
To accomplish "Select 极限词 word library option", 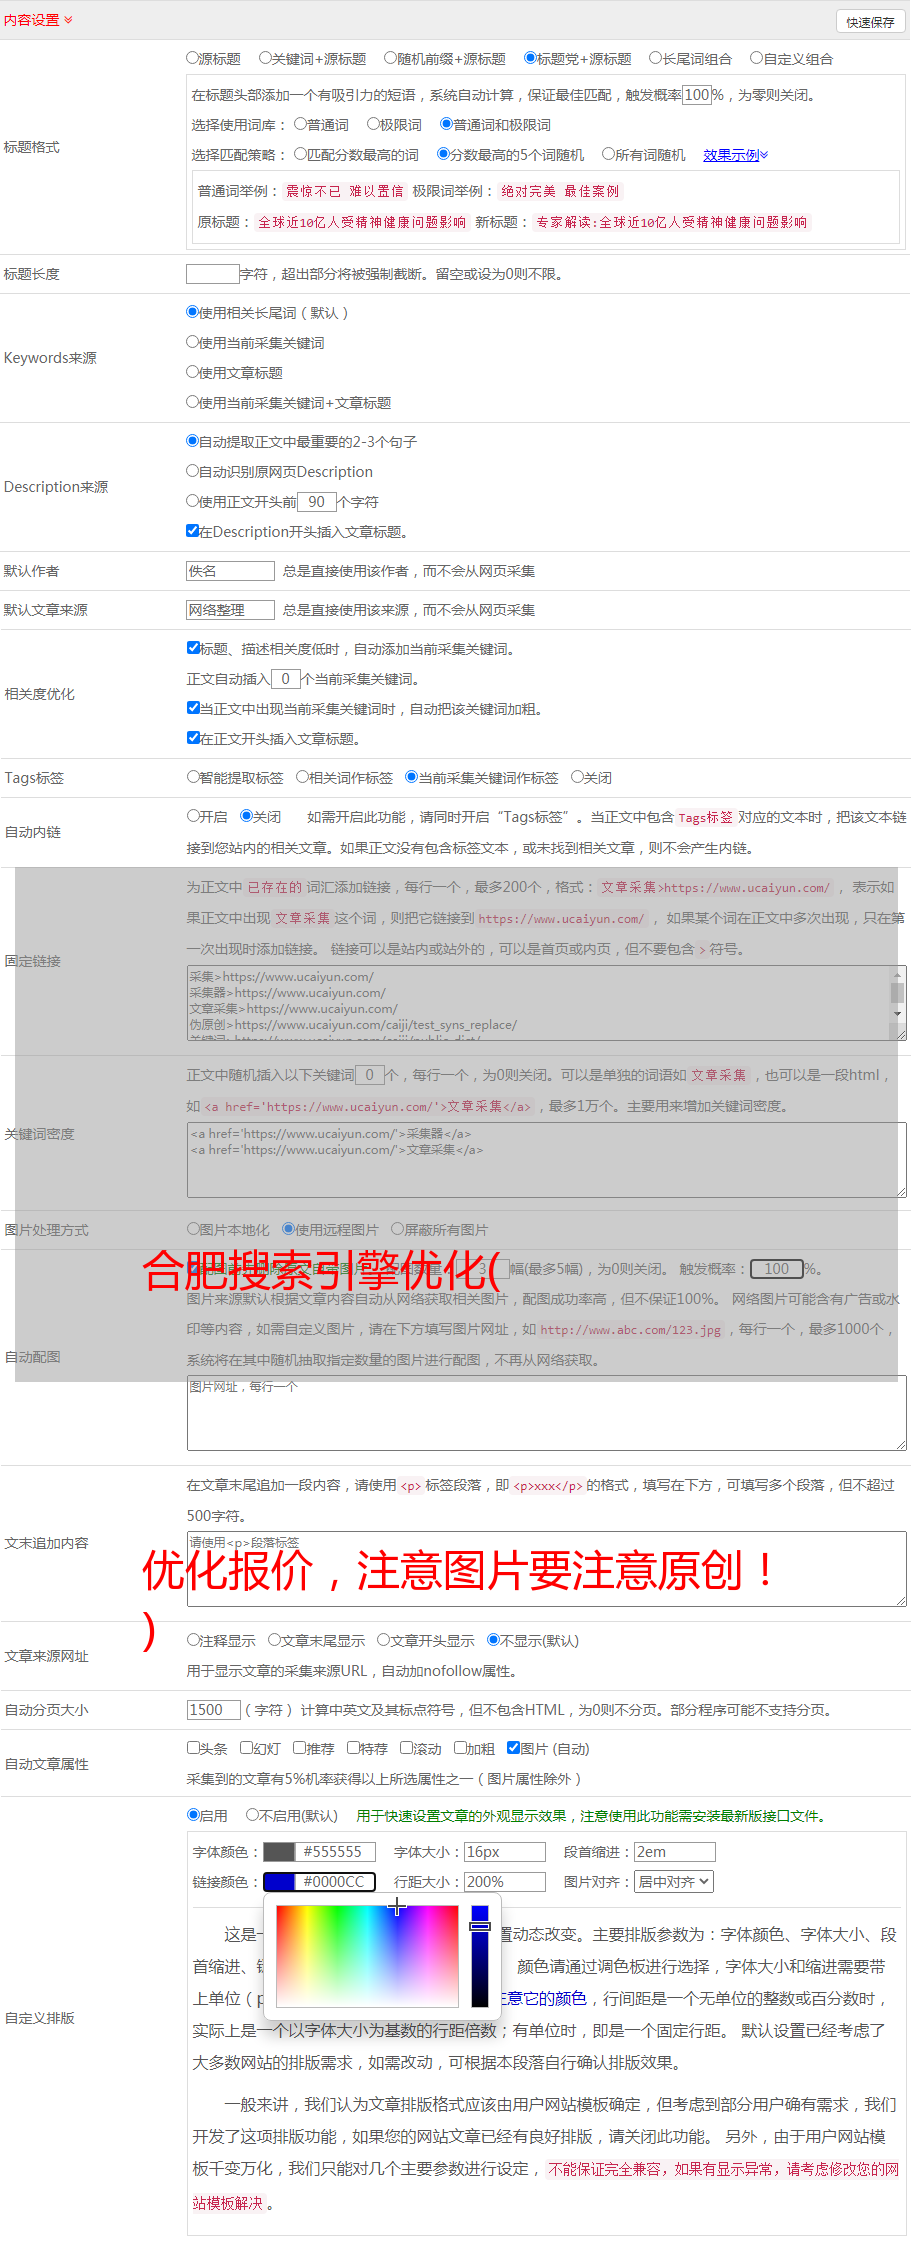I will coord(373,125).
